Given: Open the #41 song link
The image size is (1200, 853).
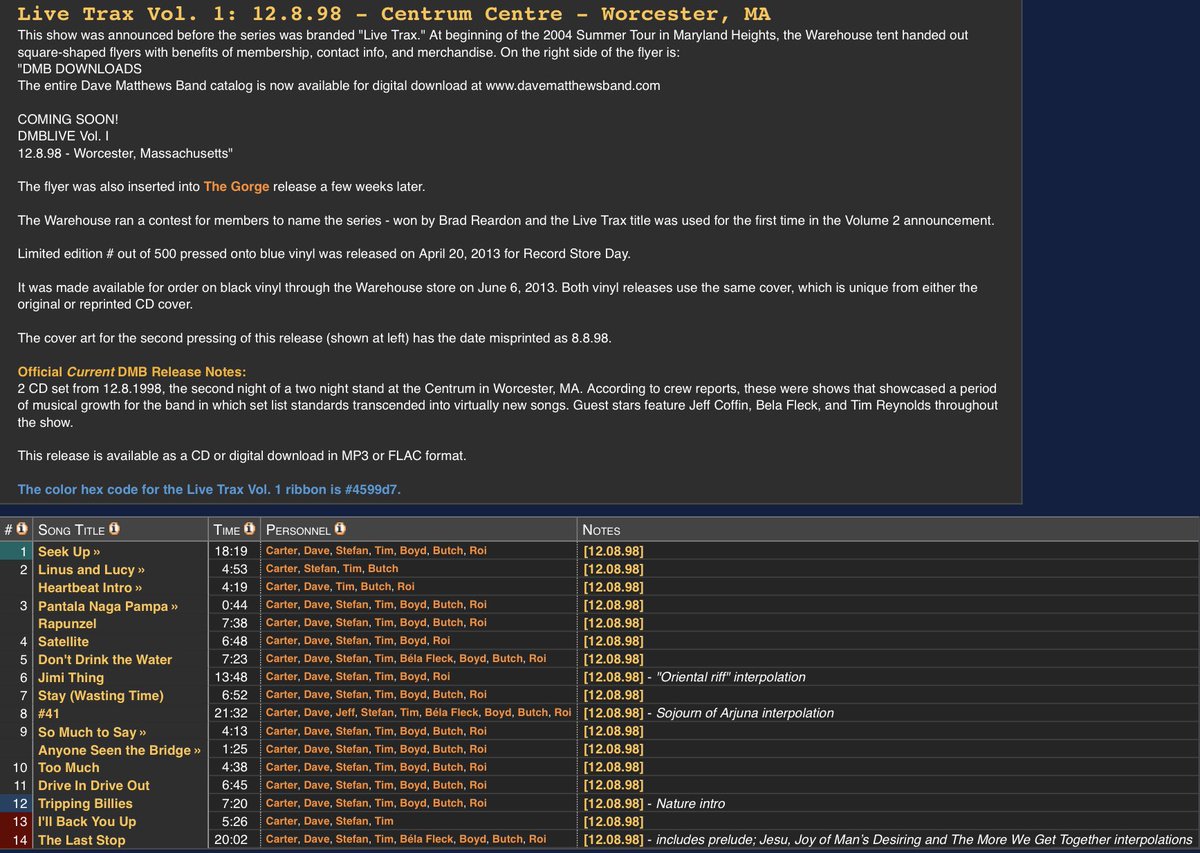Looking at the screenshot, I should pyautogui.click(x=48, y=713).
